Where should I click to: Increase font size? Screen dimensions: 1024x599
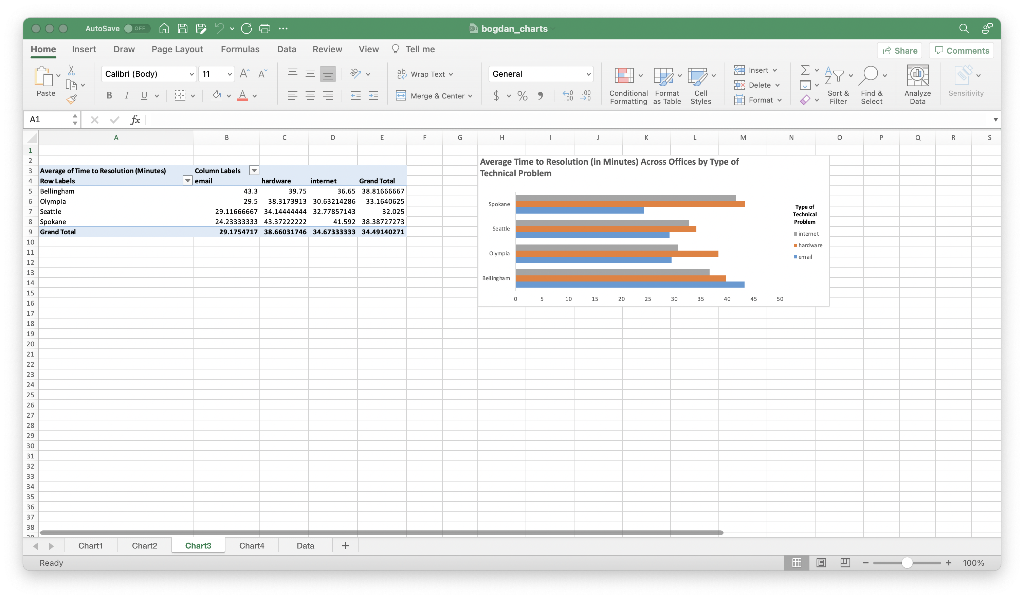tap(244, 74)
